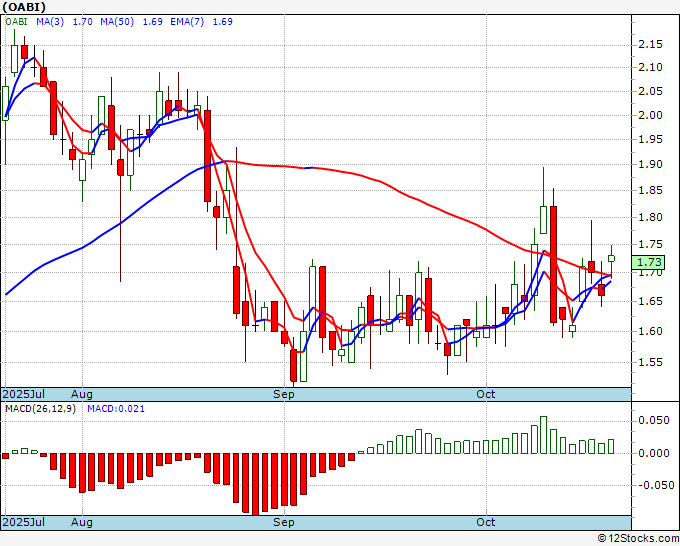This screenshot has width=680, height=546.
Task: Click the EMA(7) legend label
Action: (187, 21)
